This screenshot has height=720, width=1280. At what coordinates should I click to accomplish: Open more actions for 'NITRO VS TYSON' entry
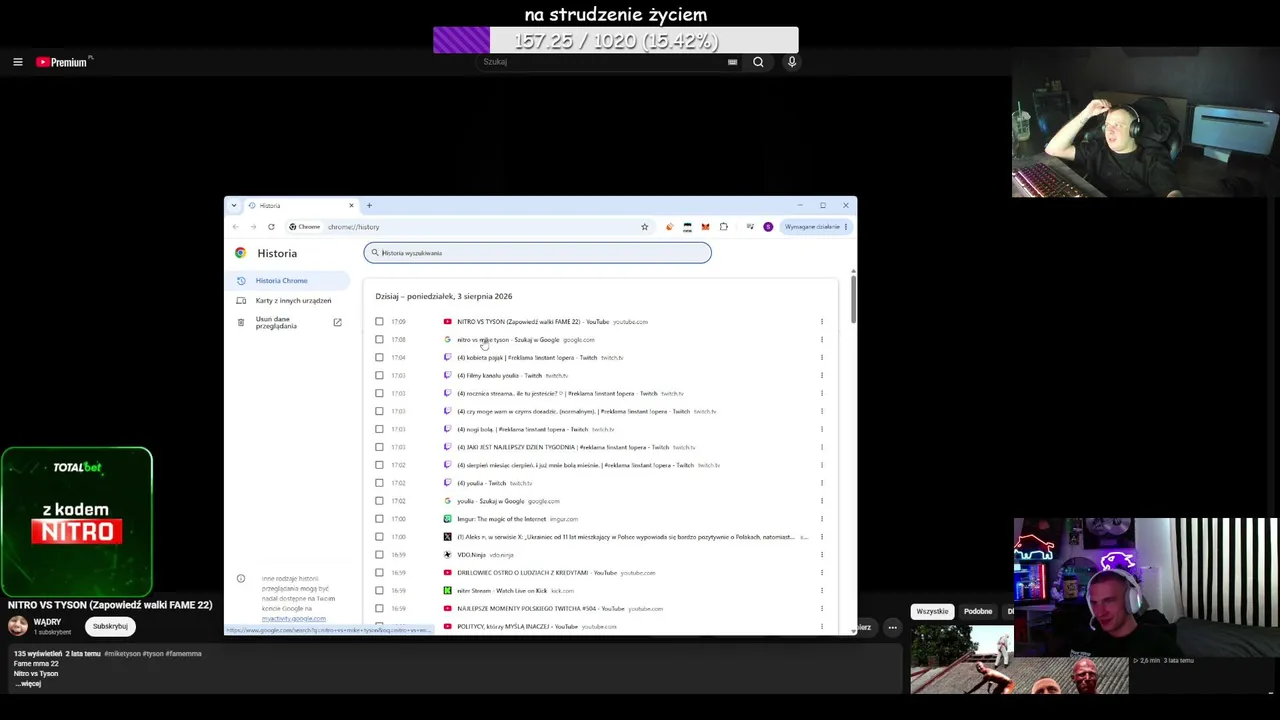(x=822, y=322)
